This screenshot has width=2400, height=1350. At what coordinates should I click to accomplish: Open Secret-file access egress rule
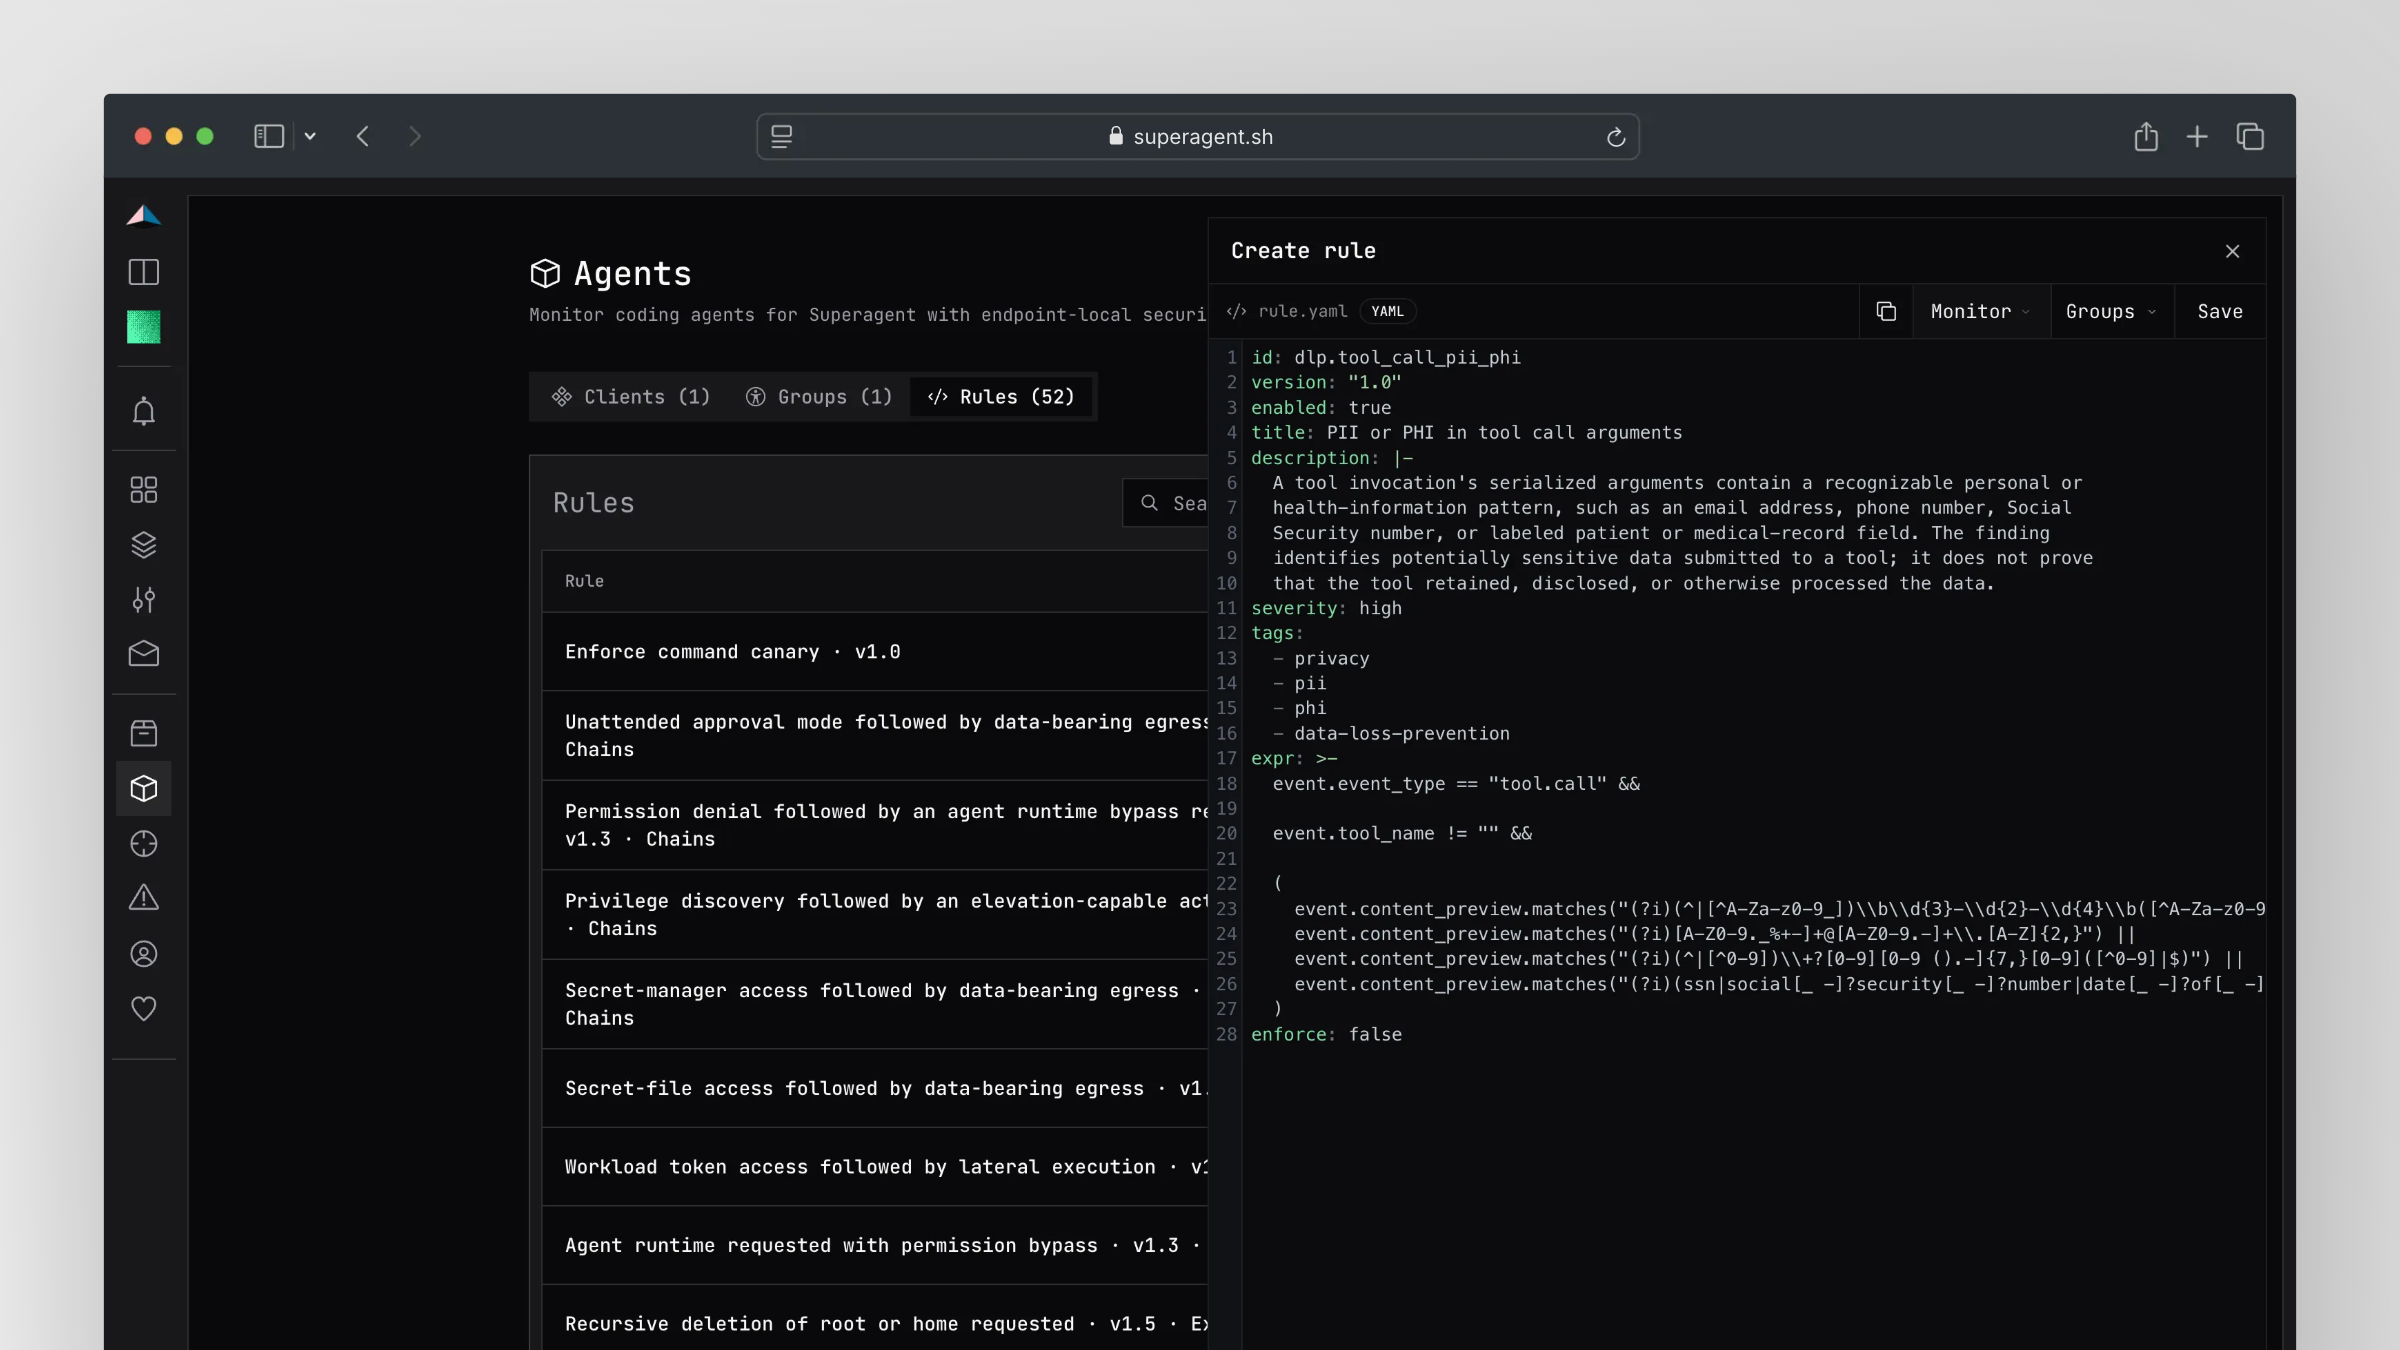pyautogui.click(x=875, y=1088)
